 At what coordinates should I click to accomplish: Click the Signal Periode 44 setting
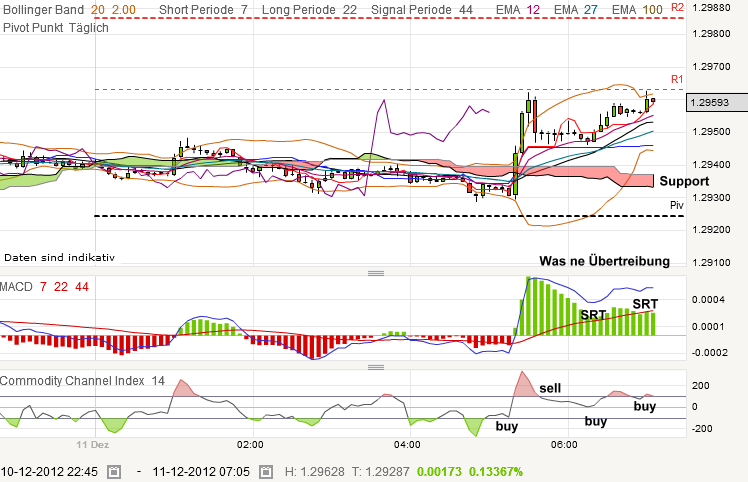(422, 10)
